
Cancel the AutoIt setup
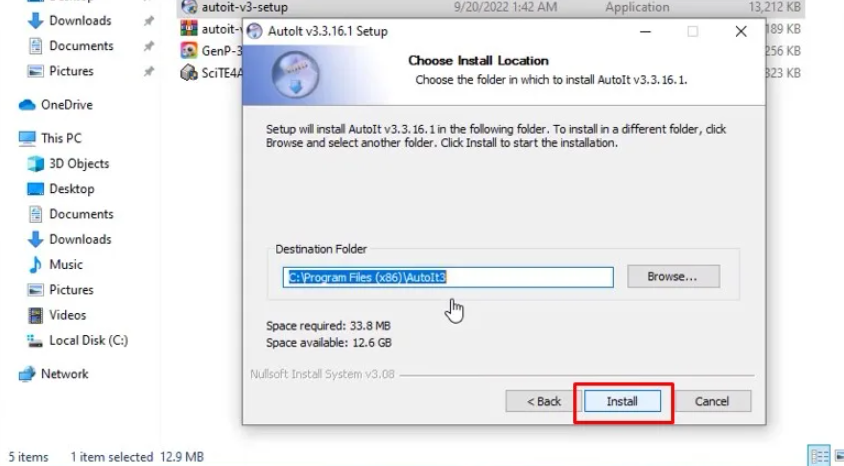(712, 401)
